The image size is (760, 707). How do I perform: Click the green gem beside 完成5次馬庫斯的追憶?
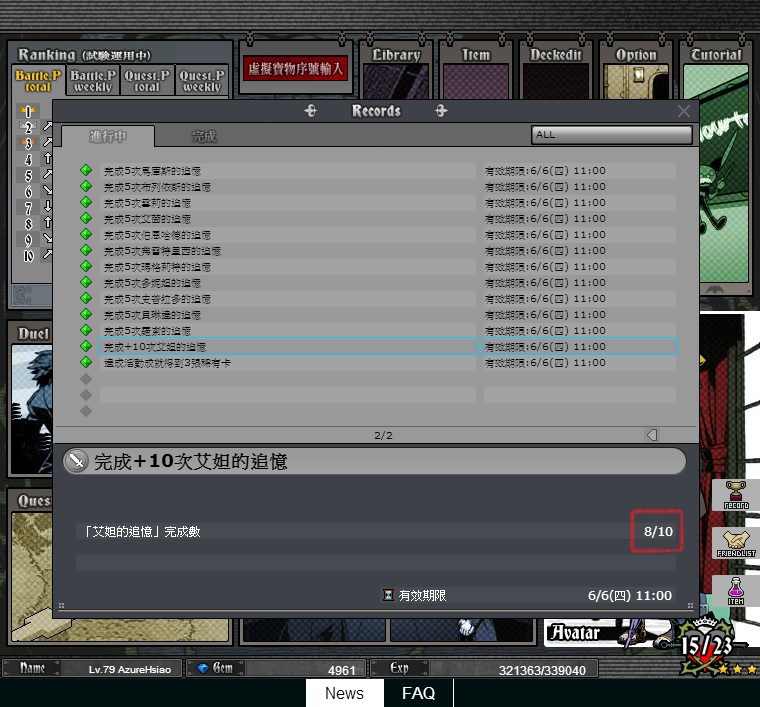click(x=86, y=170)
